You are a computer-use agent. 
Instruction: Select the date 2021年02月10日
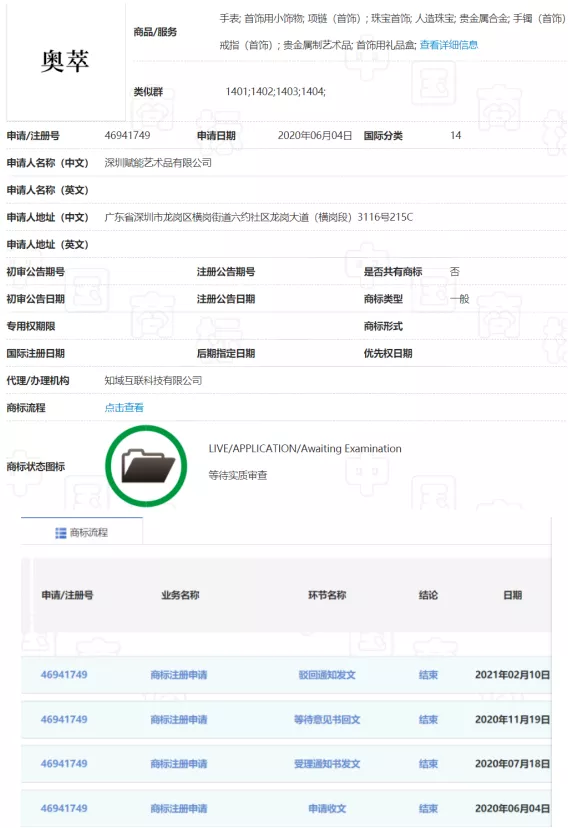pyautogui.click(x=512, y=675)
